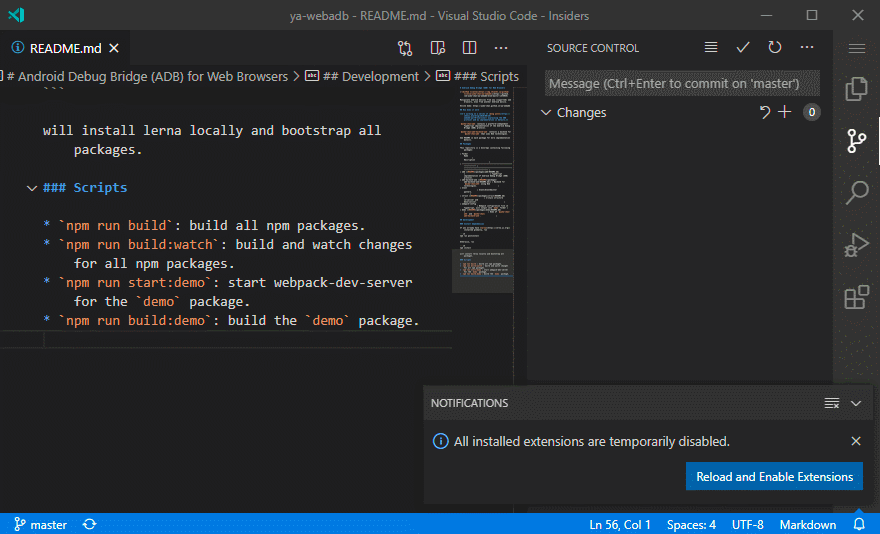The width and height of the screenshot is (880, 534).
Task: Change language mode via Markdown entry
Action: click(x=808, y=524)
